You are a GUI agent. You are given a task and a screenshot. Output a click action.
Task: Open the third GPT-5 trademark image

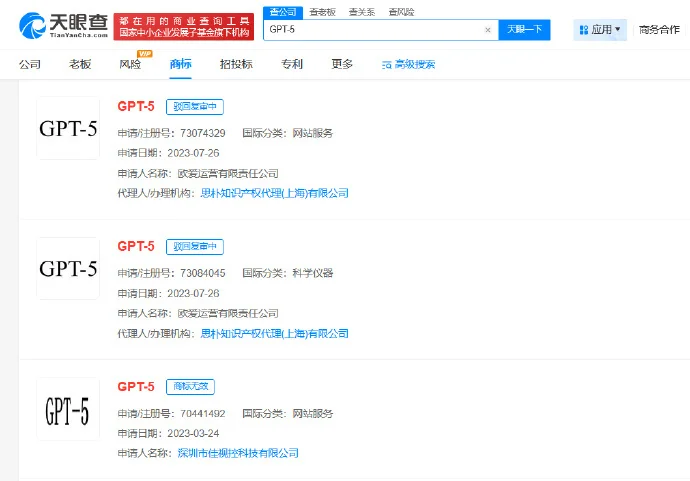pyautogui.click(x=68, y=409)
